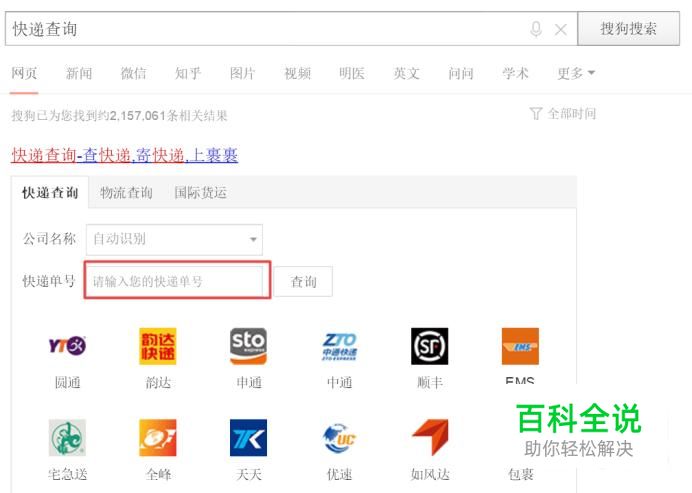
Task: Expand the 更多 dropdown menu
Action: (x=576, y=73)
